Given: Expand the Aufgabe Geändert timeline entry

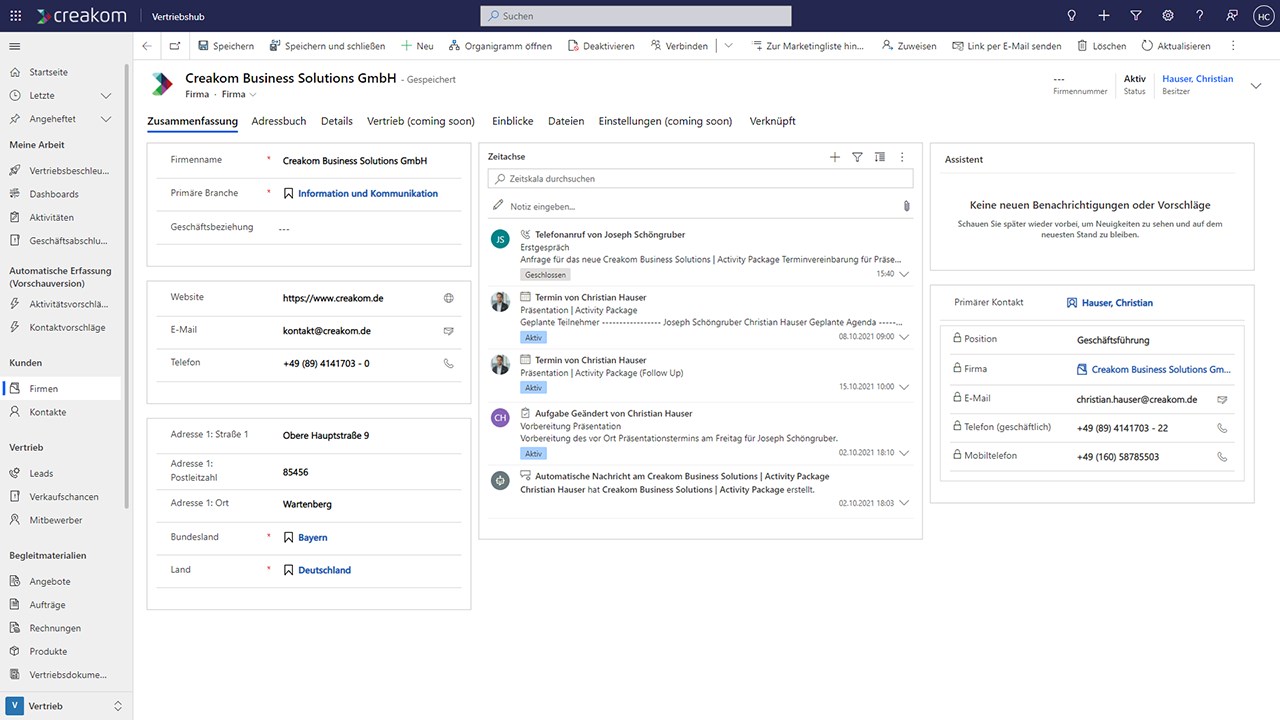Looking at the screenshot, I should pyautogui.click(x=904, y=453).
